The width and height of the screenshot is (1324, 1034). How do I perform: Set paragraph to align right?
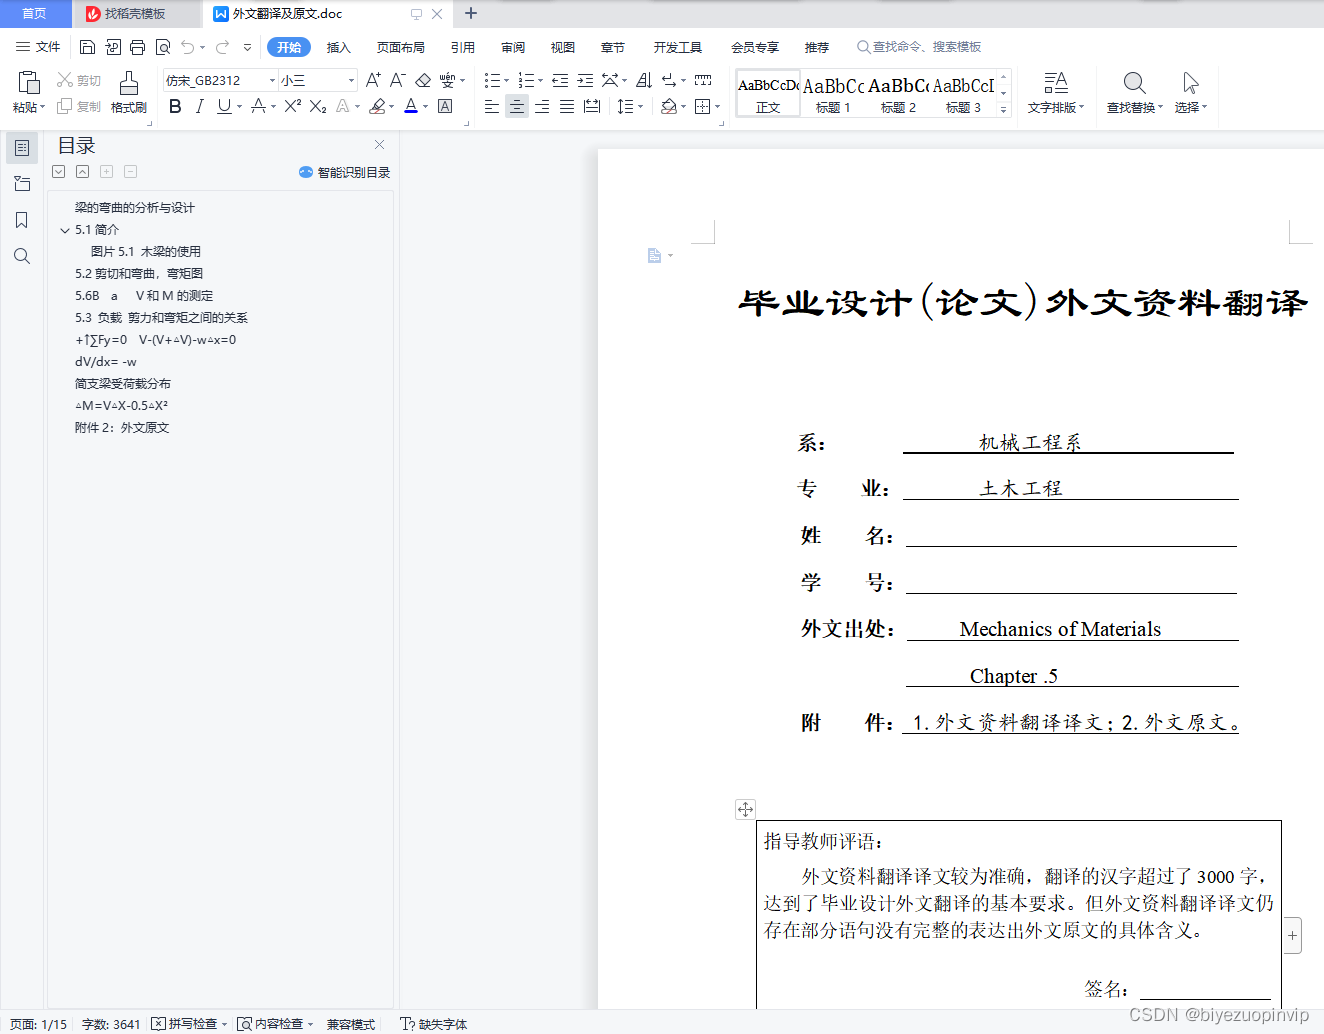point(542,106)
